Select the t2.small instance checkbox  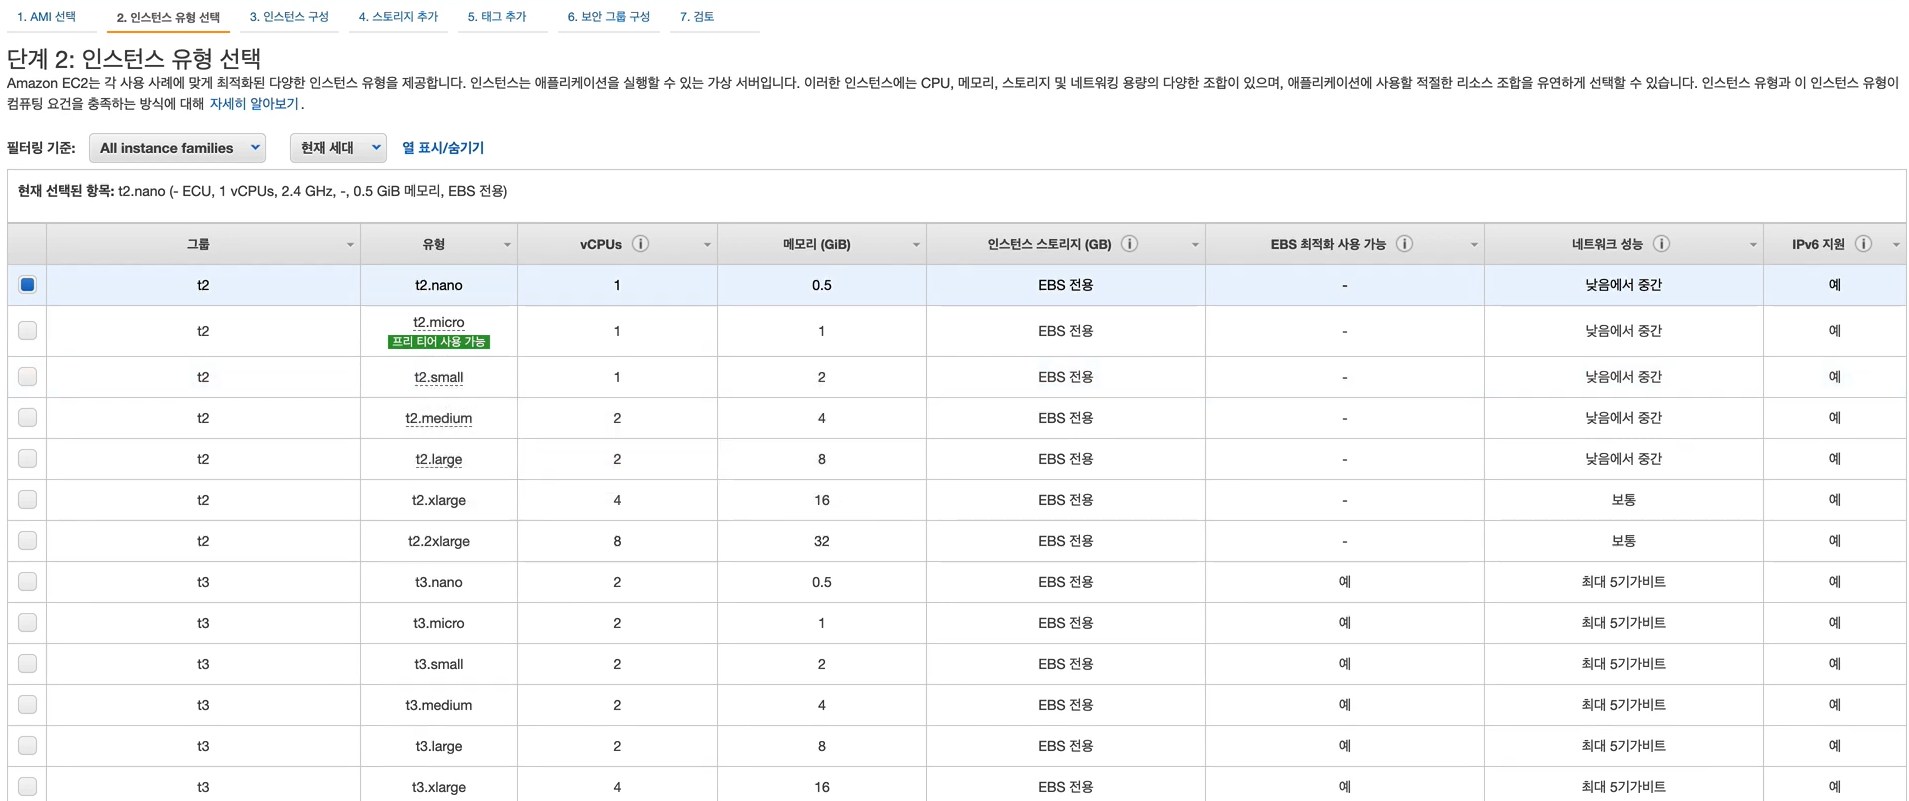point(28,377)
